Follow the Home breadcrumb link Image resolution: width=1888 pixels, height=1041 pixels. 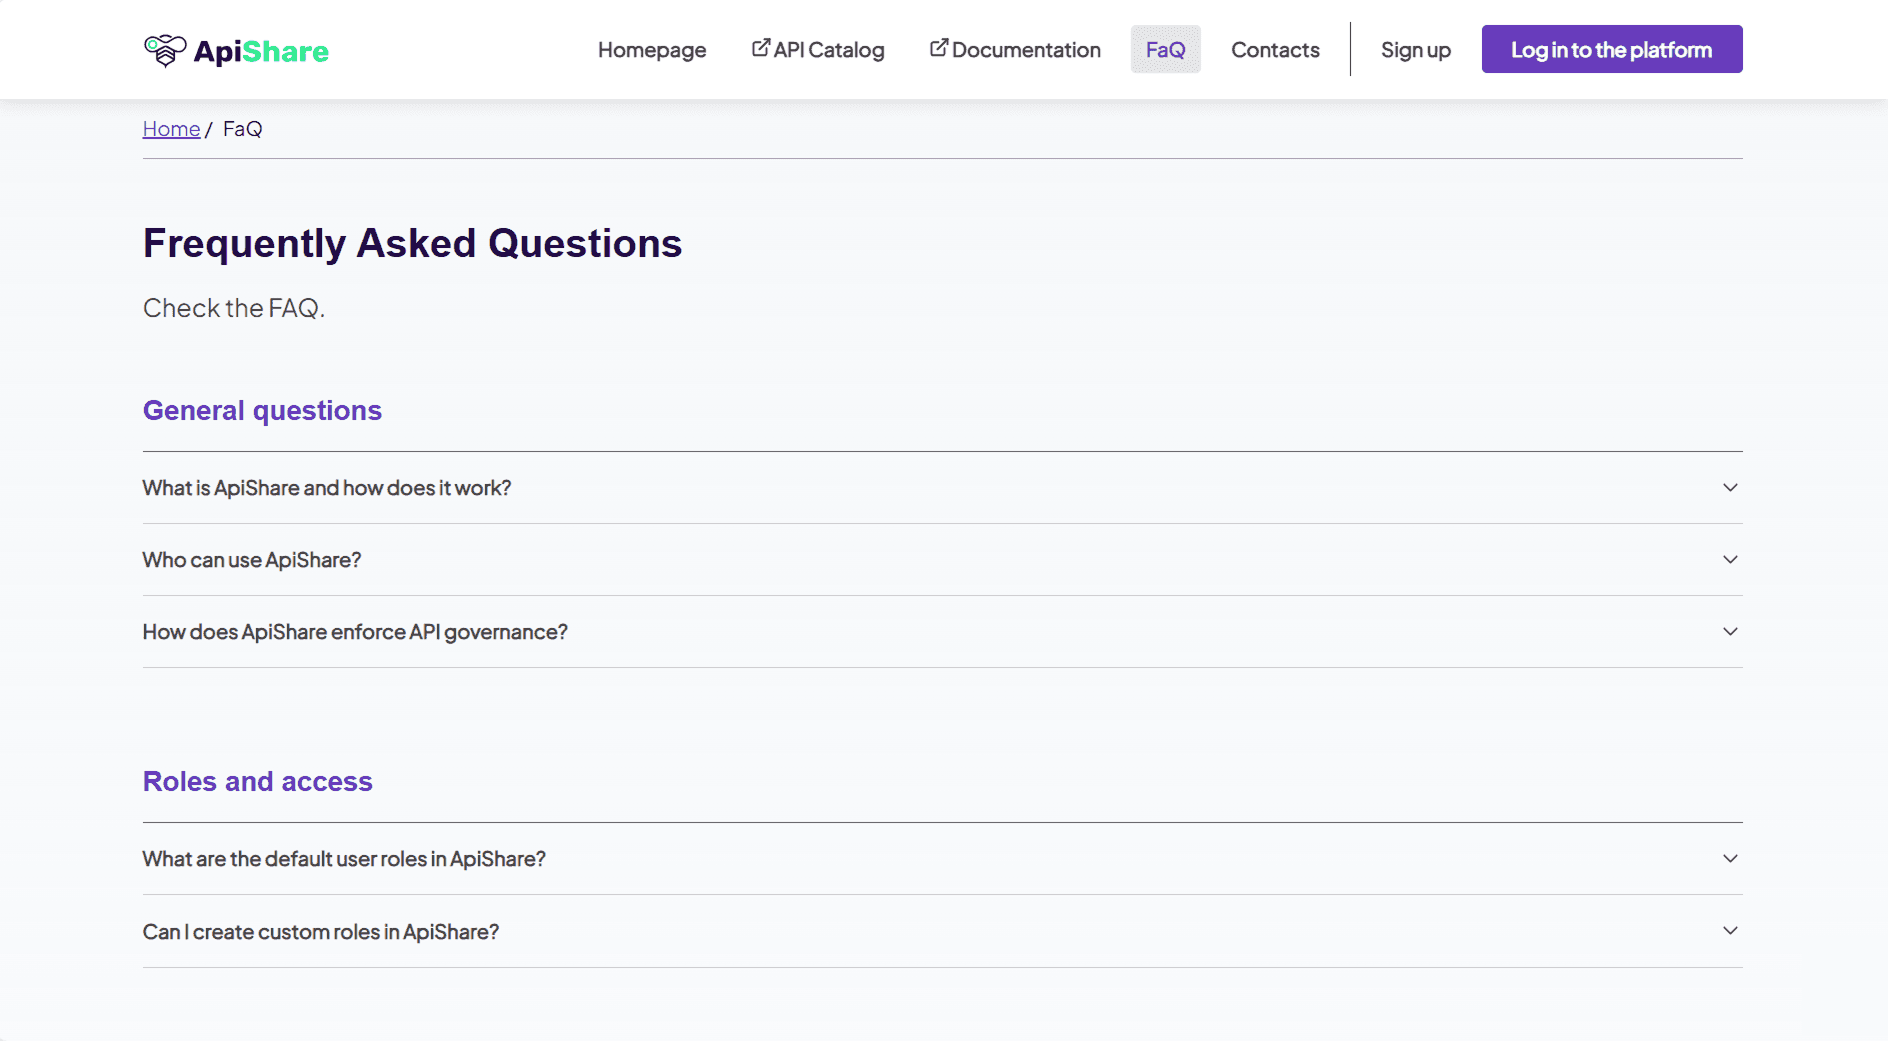[x=171, y=129]
